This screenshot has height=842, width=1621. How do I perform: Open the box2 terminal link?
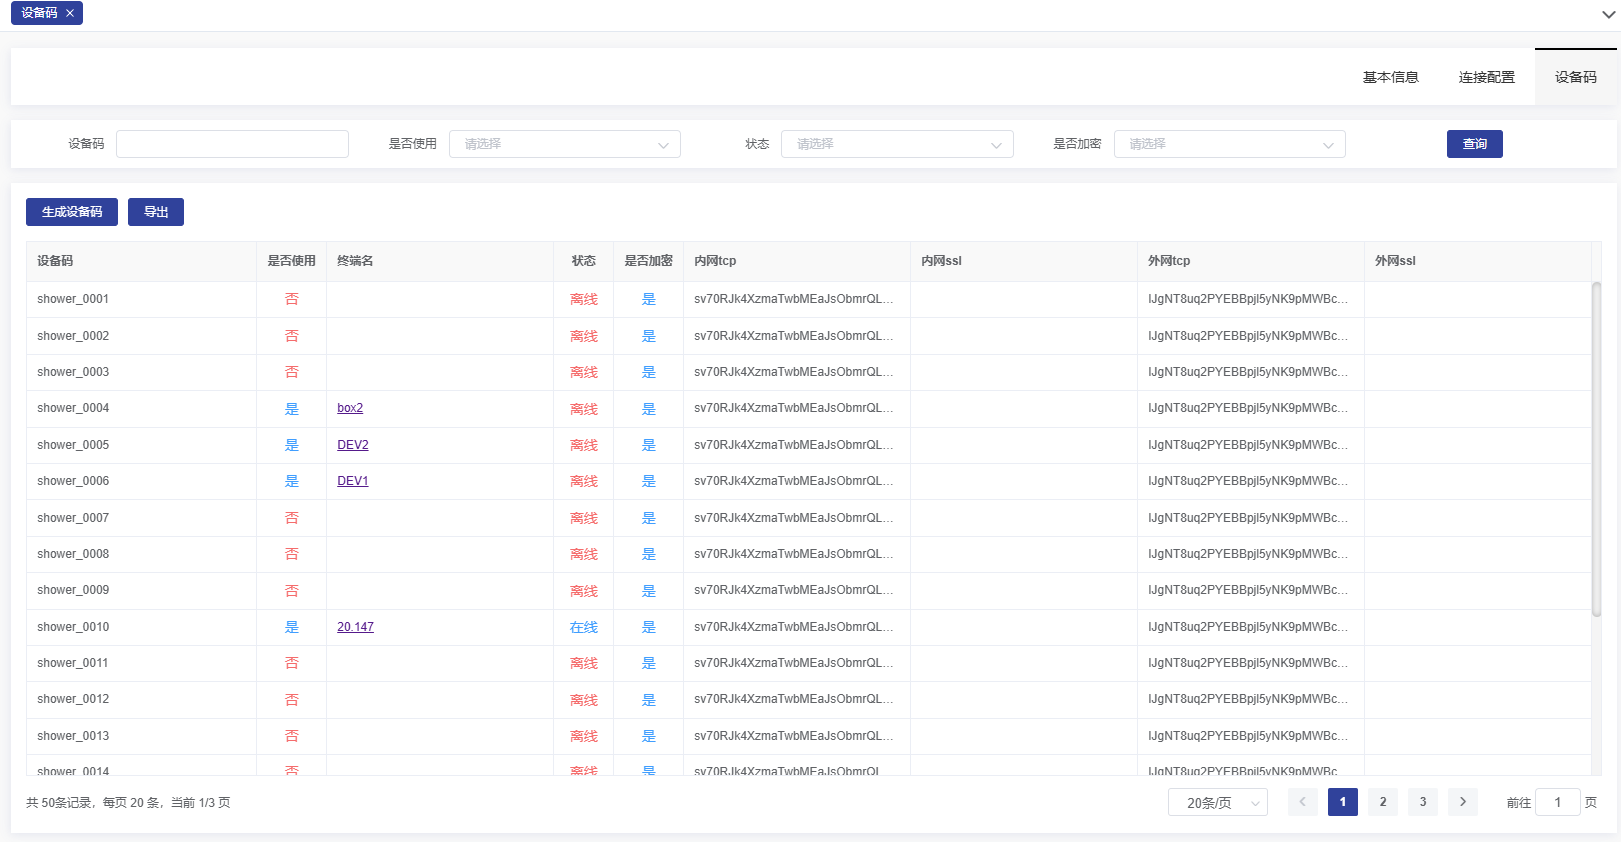pos(350,408)
